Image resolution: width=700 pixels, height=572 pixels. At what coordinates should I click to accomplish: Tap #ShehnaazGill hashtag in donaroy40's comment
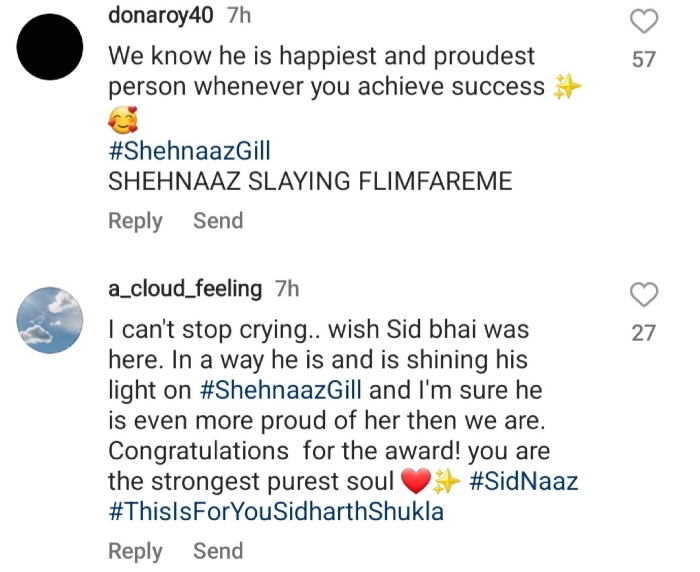(189, 151)
